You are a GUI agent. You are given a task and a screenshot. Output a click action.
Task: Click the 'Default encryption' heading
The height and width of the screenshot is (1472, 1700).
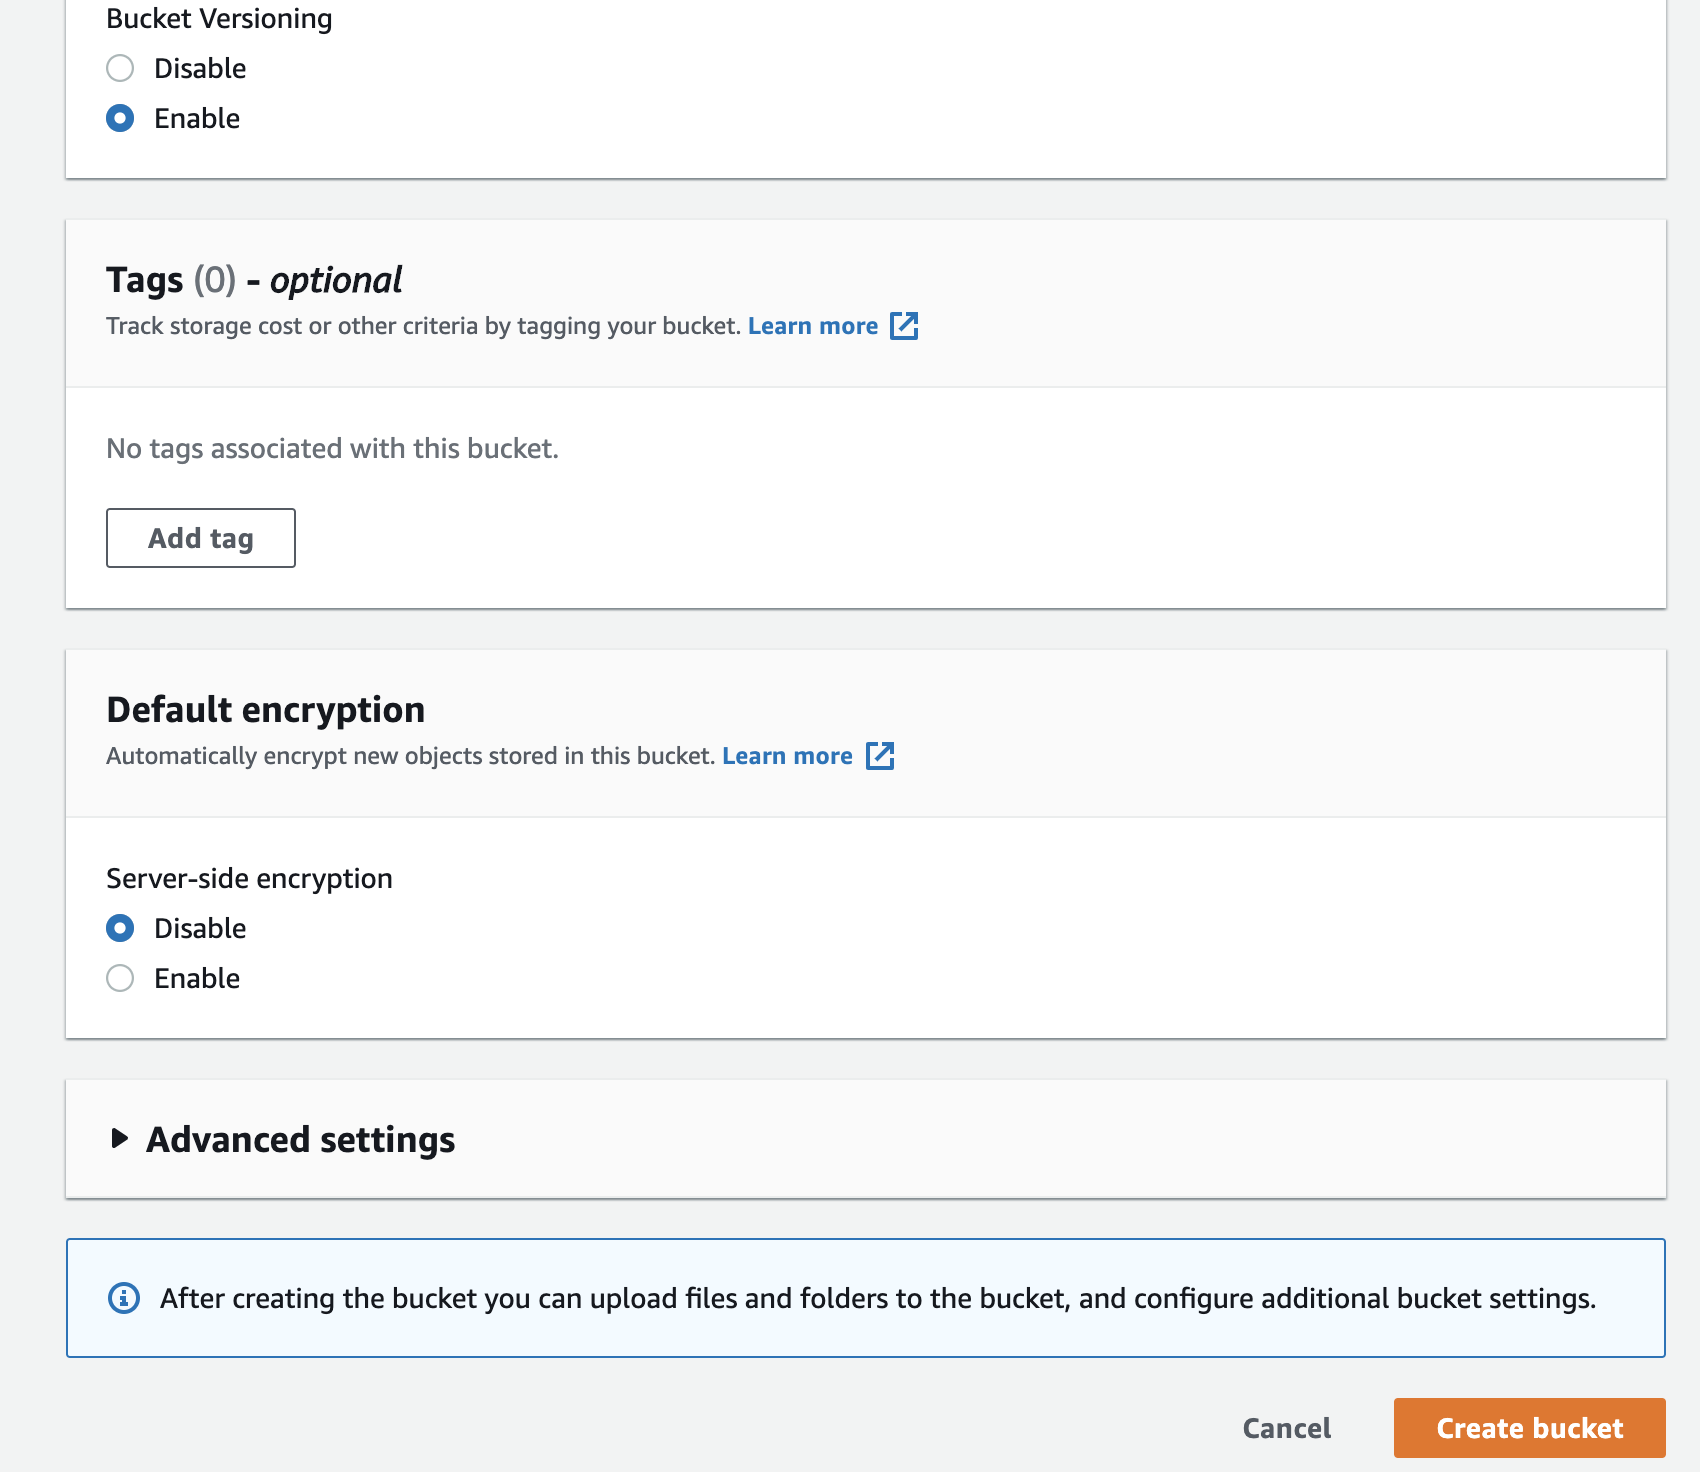click(x=266, y=709)
